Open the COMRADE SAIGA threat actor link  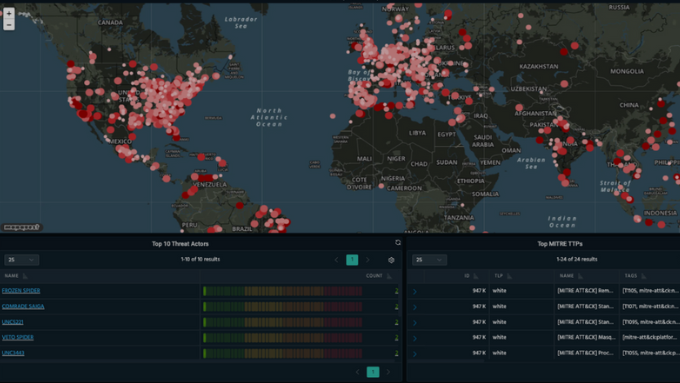tap(23, 306)
